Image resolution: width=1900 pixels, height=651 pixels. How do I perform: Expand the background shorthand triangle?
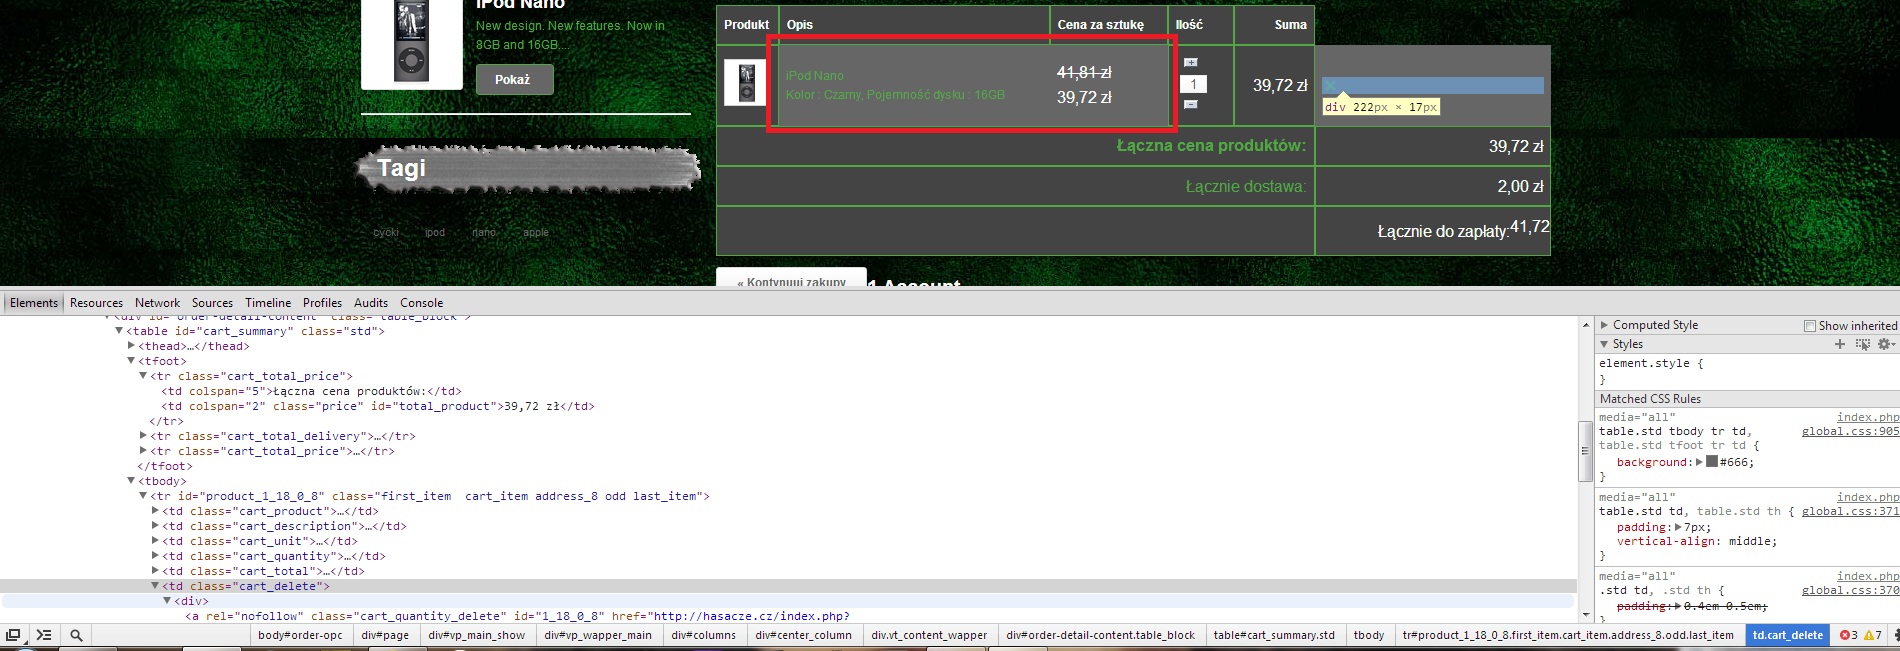tap(1700, 462)
